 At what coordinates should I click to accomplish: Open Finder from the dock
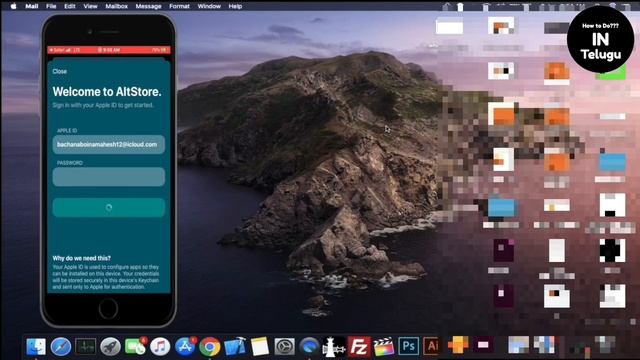[x=36, y=347]
